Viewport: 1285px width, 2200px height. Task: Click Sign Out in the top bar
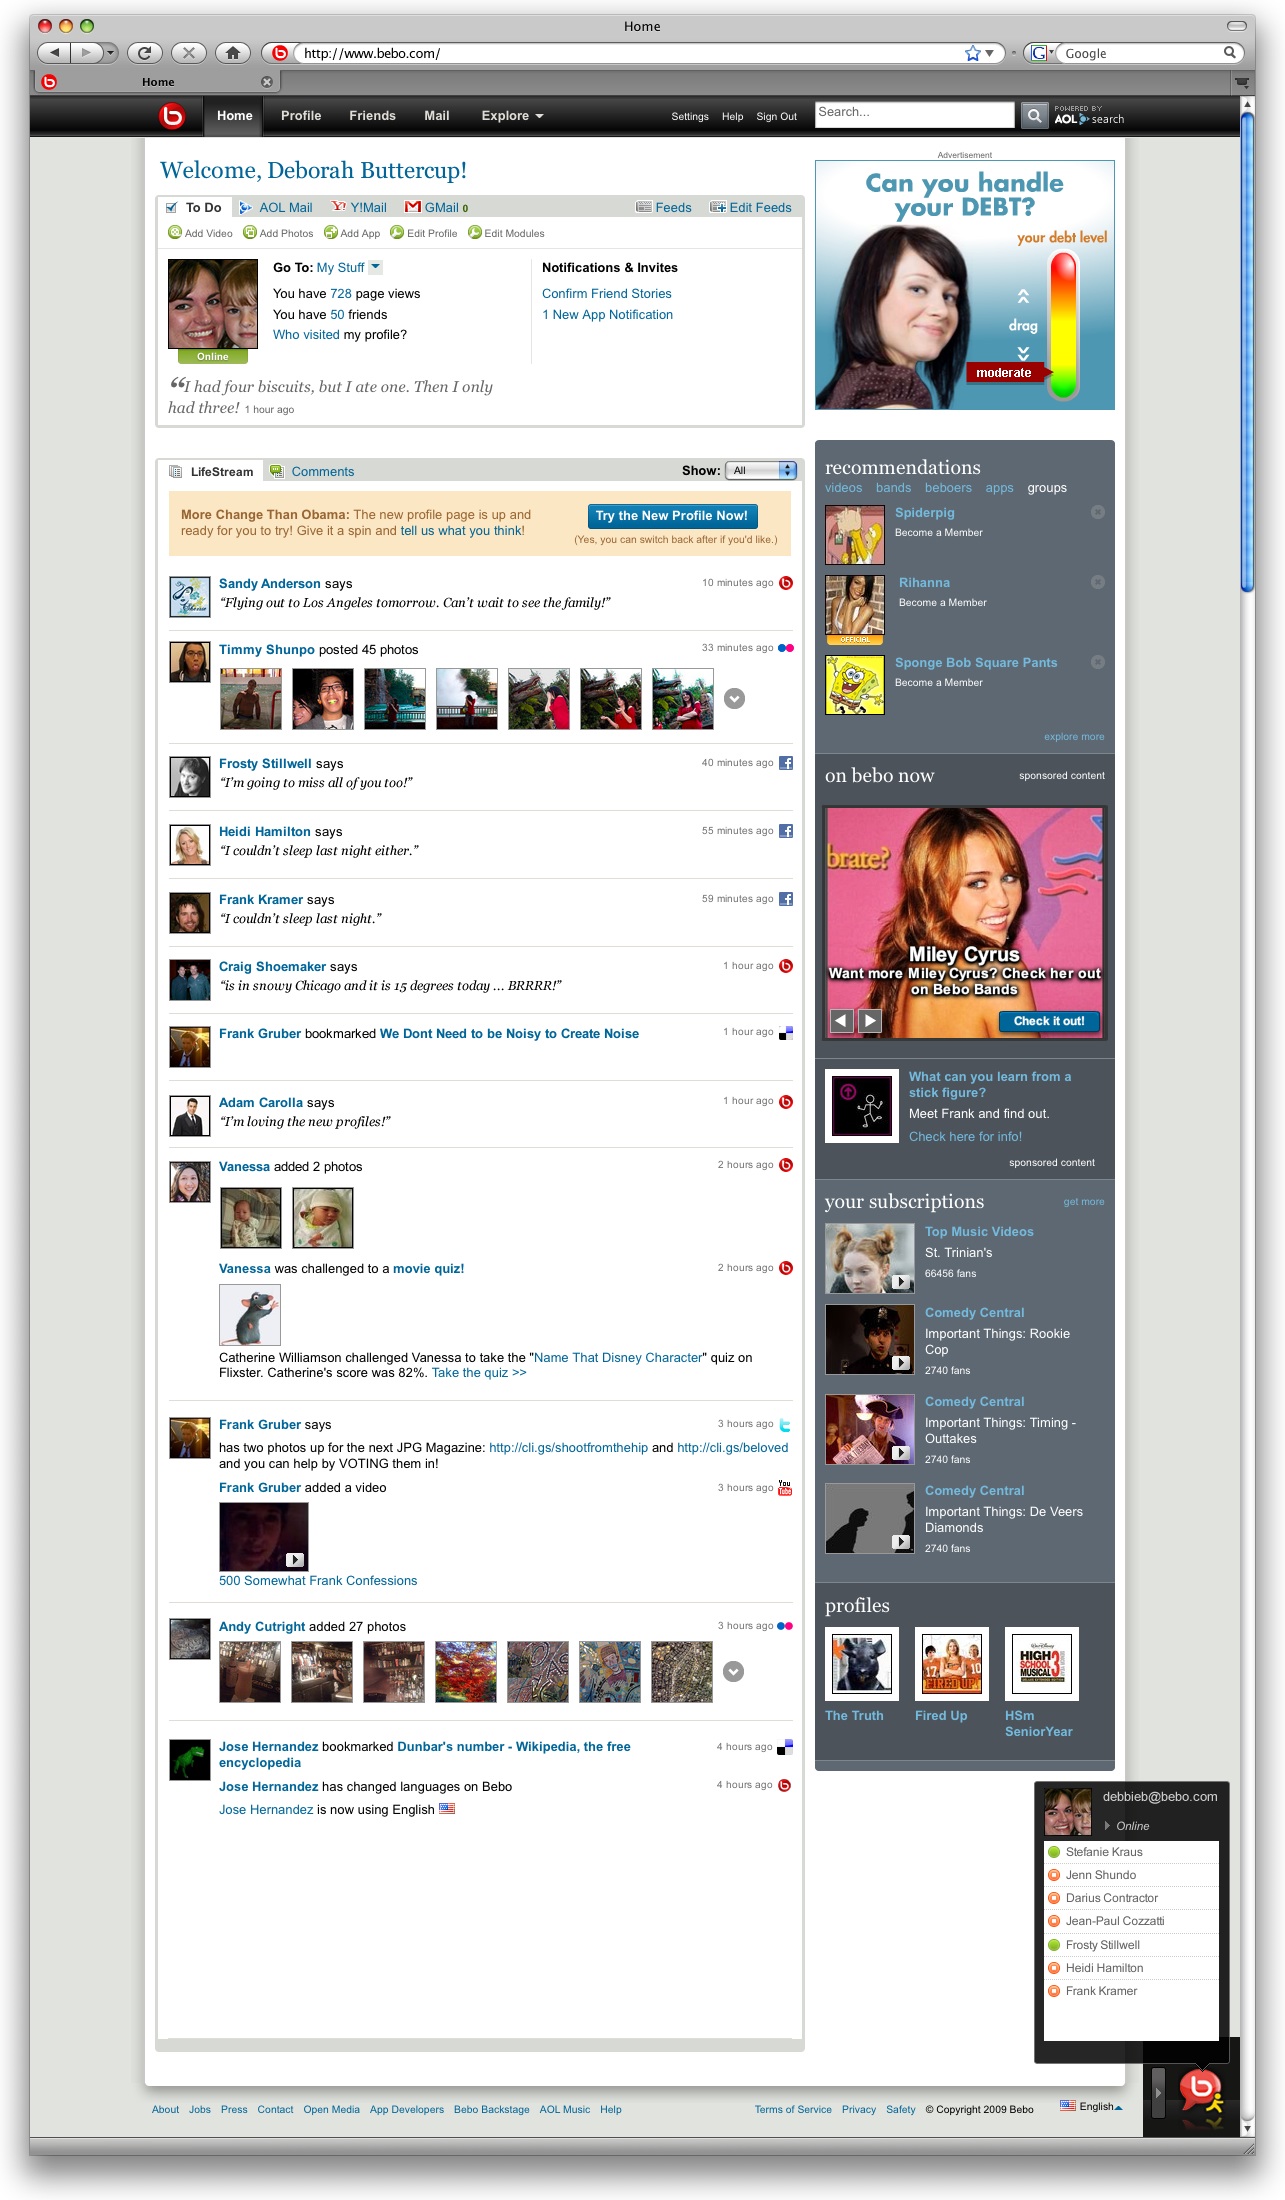coord(777,117)
